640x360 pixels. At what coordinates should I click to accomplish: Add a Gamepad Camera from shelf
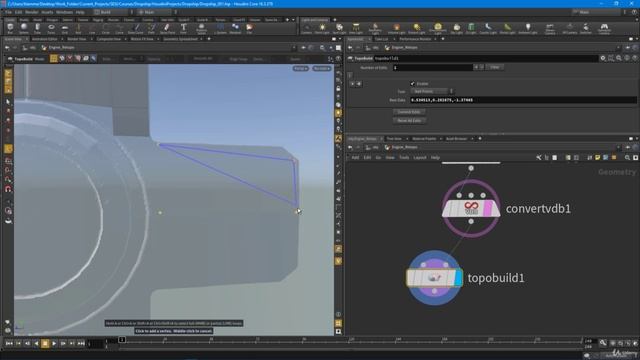[x=604, y=29]
